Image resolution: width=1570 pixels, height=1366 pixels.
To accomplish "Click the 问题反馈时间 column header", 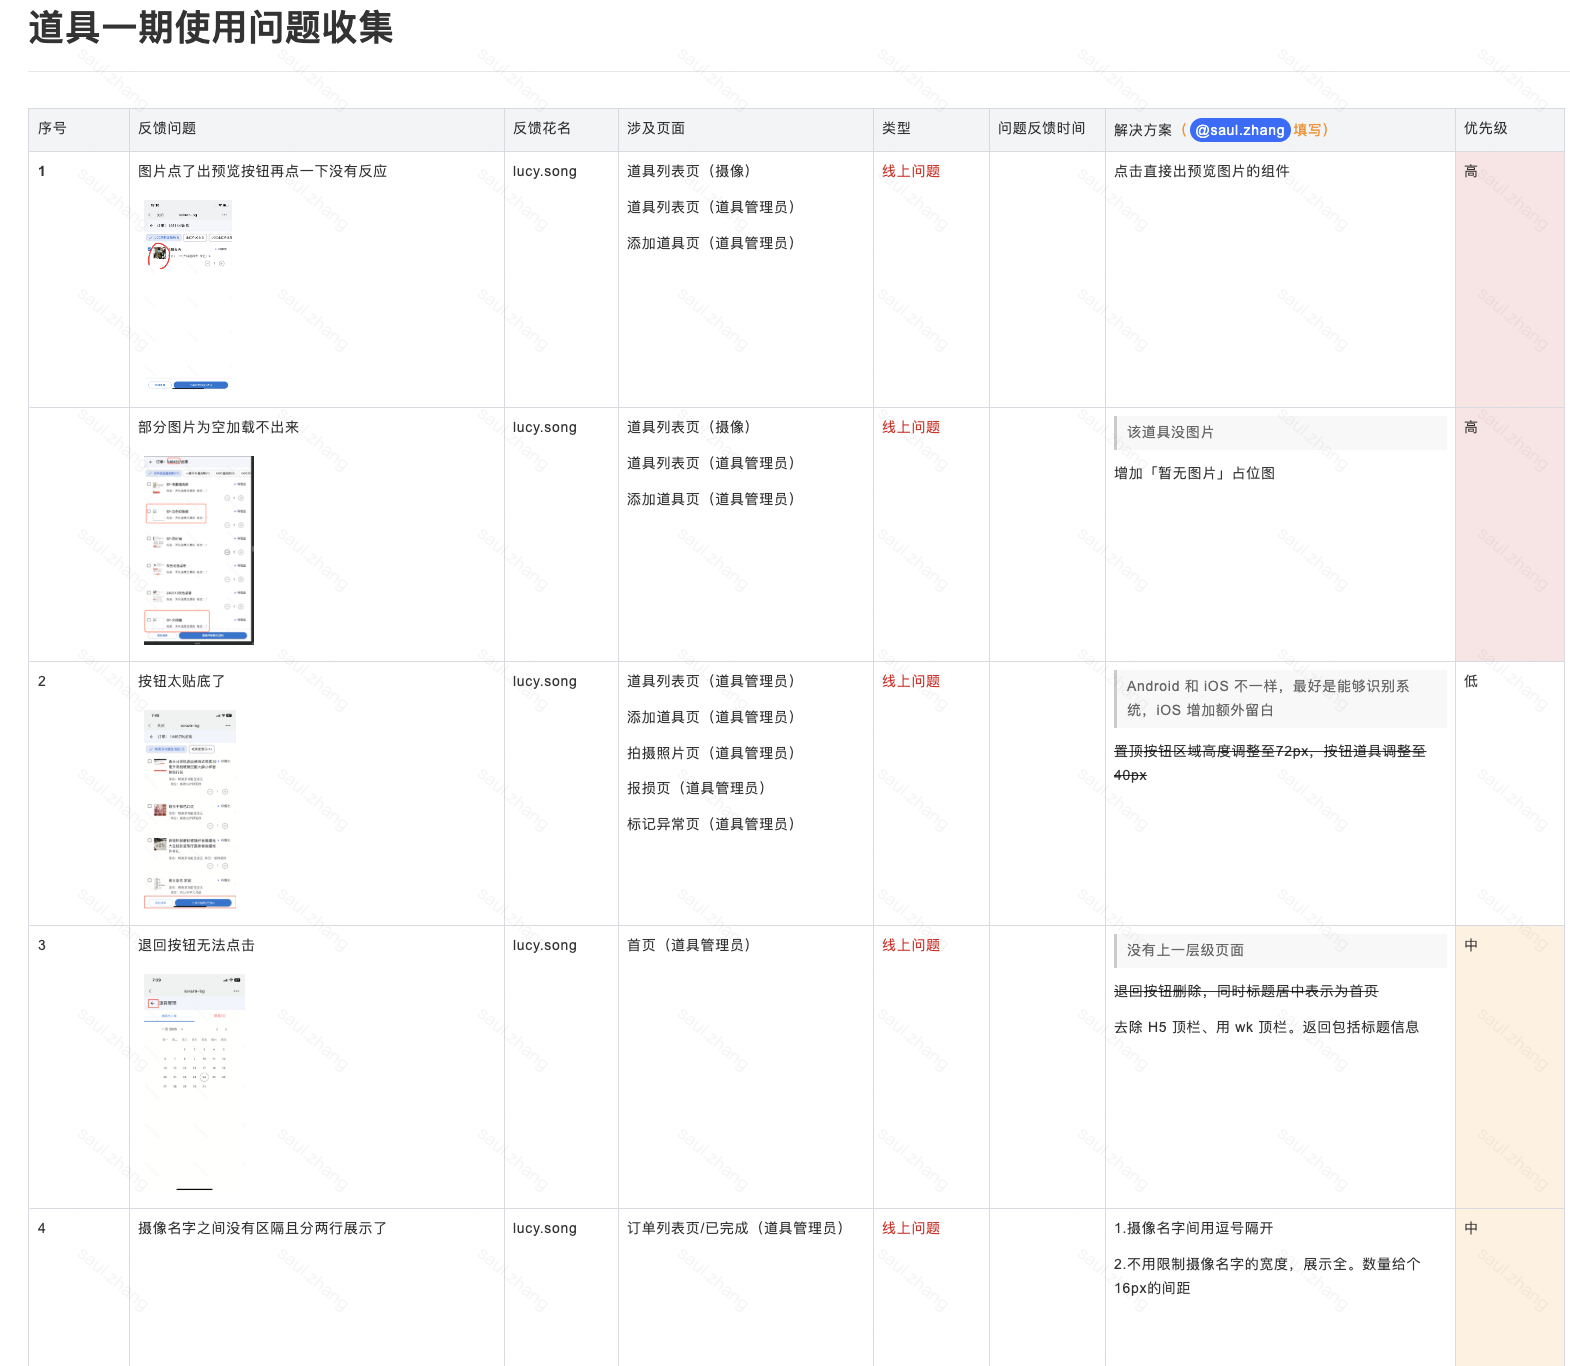I will click(x=1041, y=128).
